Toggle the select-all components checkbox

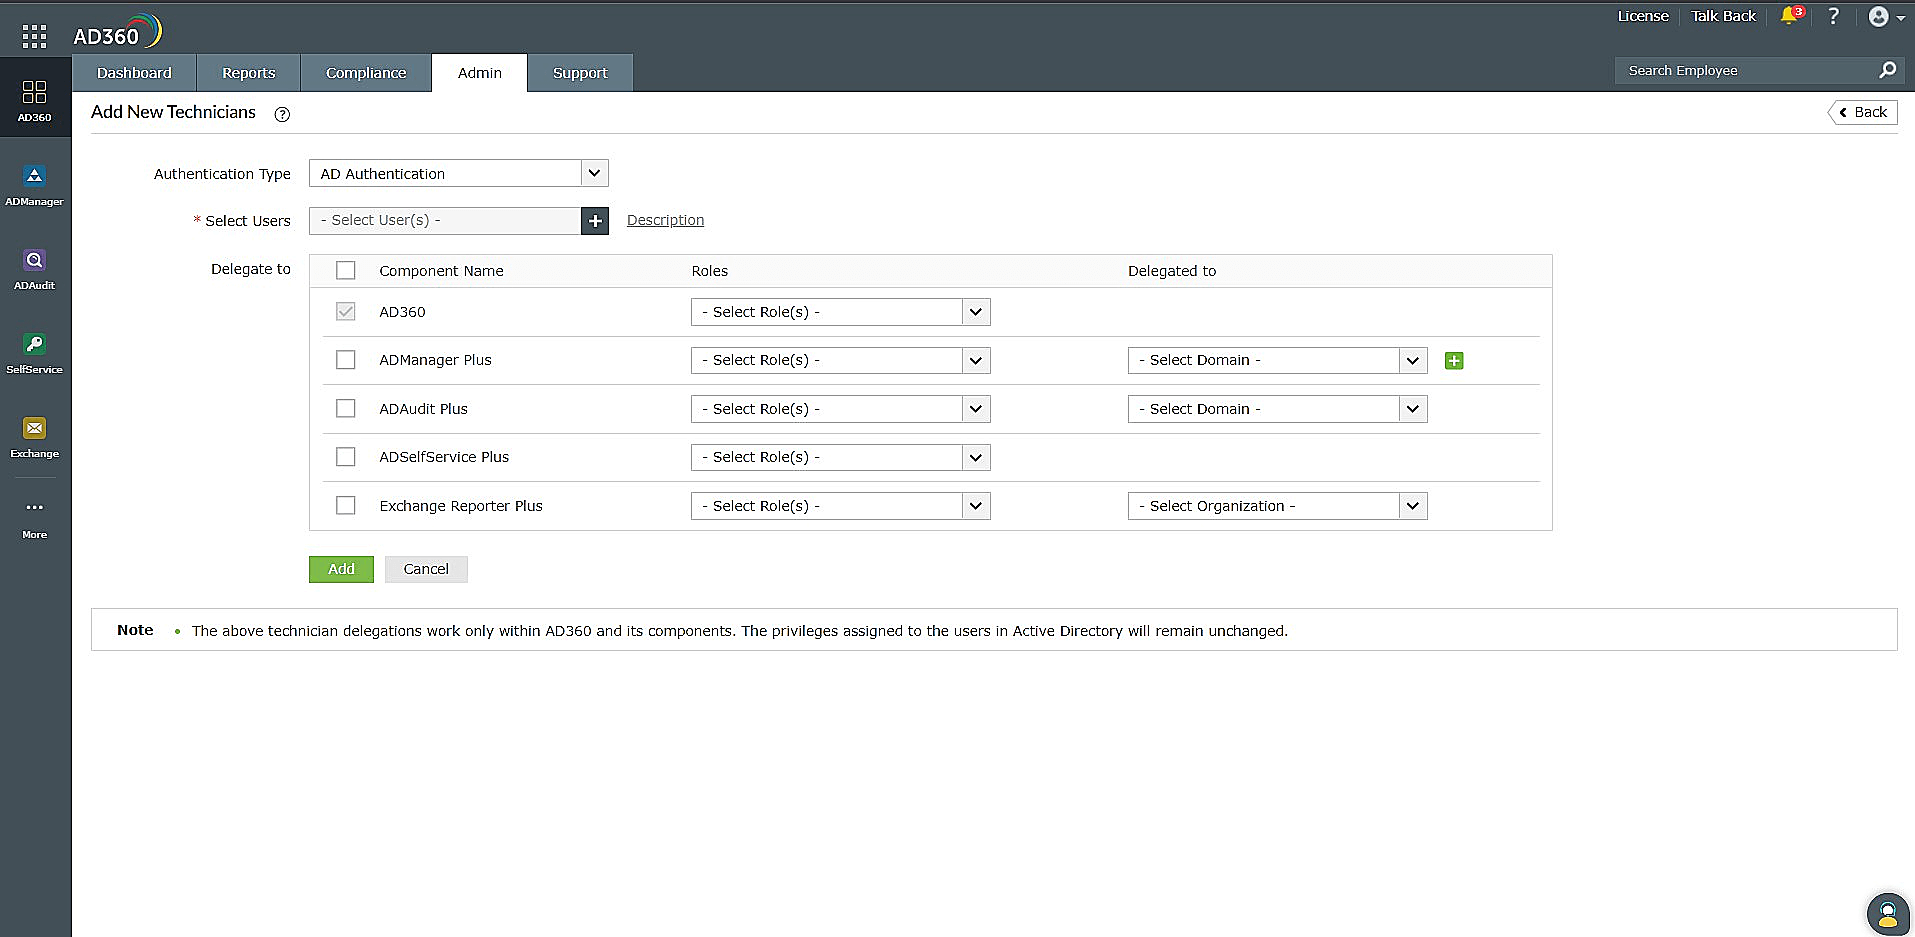[346, 270]
